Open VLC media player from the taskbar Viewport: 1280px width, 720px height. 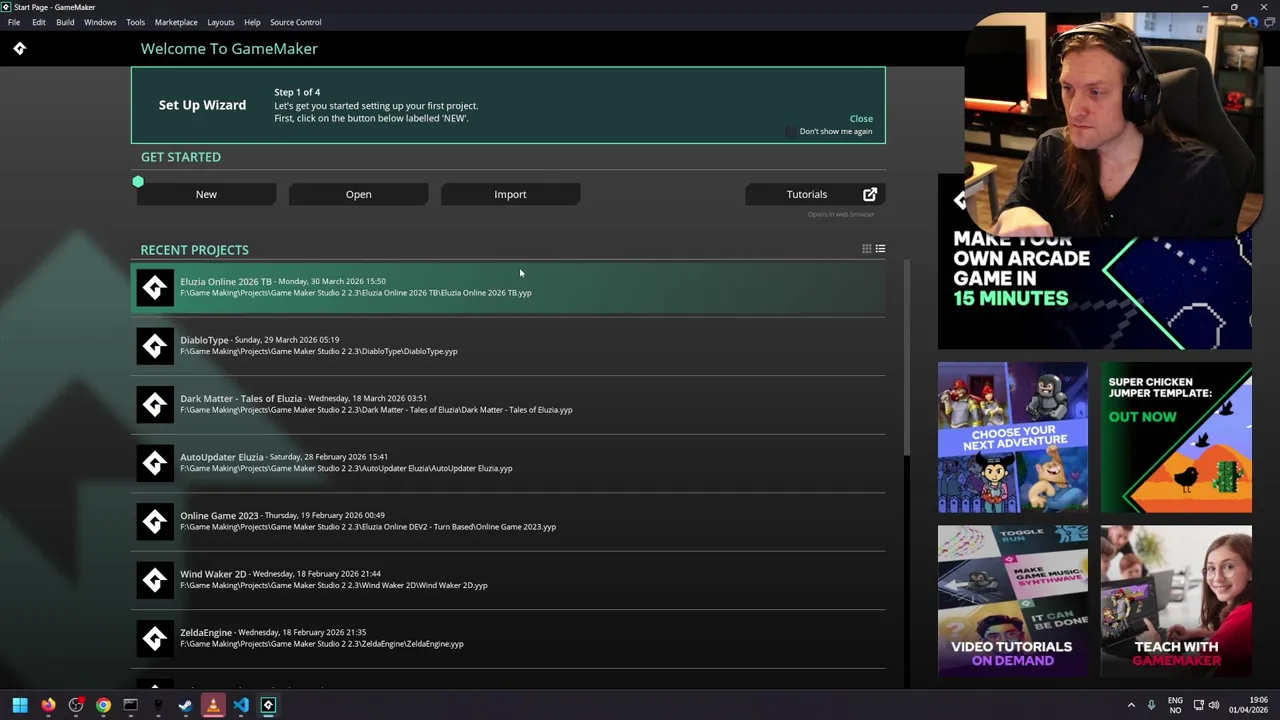point(213,705)
